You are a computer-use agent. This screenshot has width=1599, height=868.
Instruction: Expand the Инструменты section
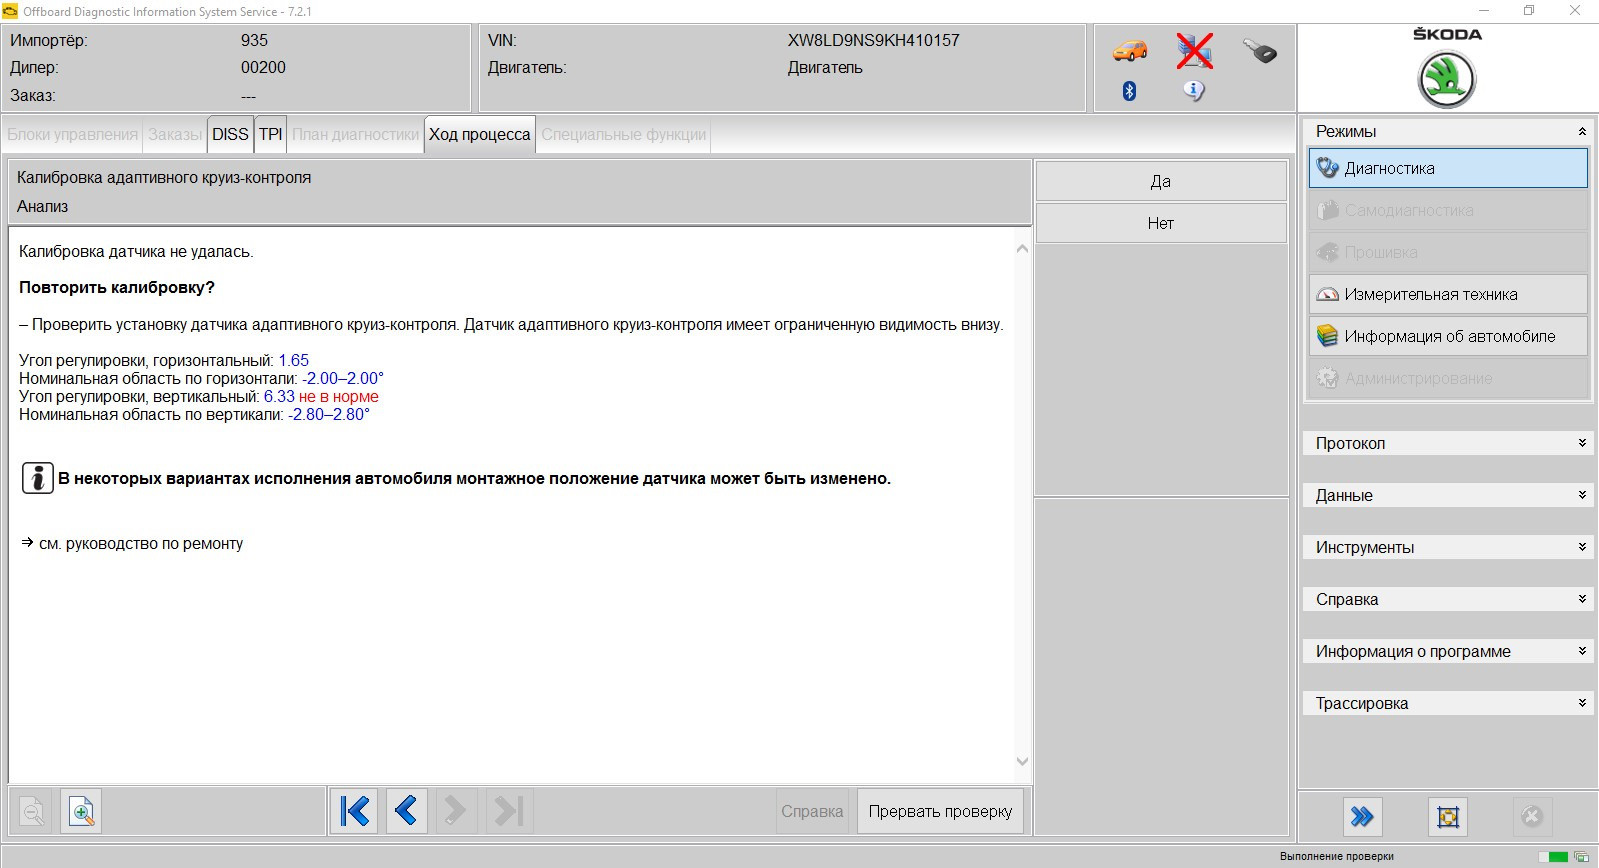point(1448,547)
